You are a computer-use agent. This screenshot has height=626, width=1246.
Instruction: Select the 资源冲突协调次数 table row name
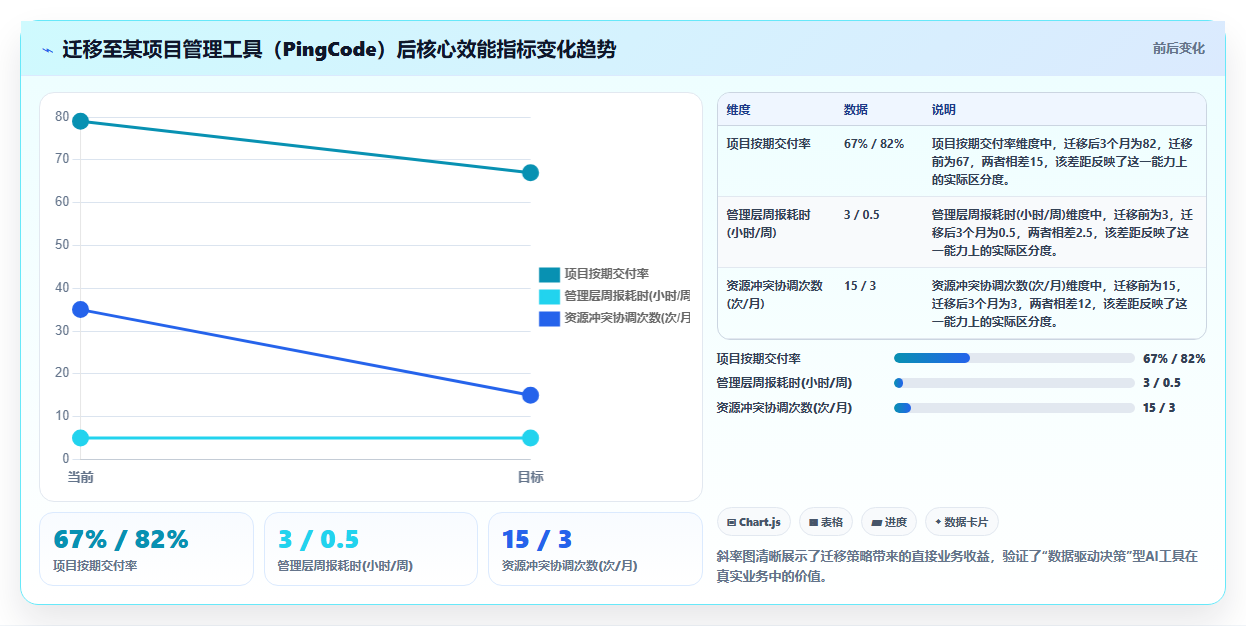774,294
